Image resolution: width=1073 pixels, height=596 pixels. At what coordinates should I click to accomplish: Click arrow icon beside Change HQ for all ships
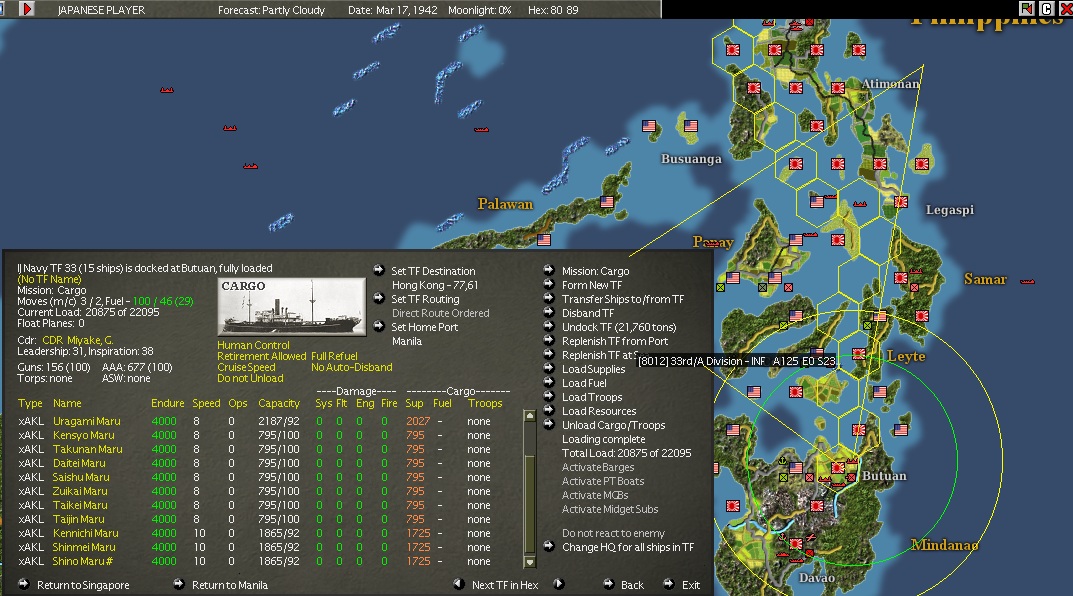[549, 546]
